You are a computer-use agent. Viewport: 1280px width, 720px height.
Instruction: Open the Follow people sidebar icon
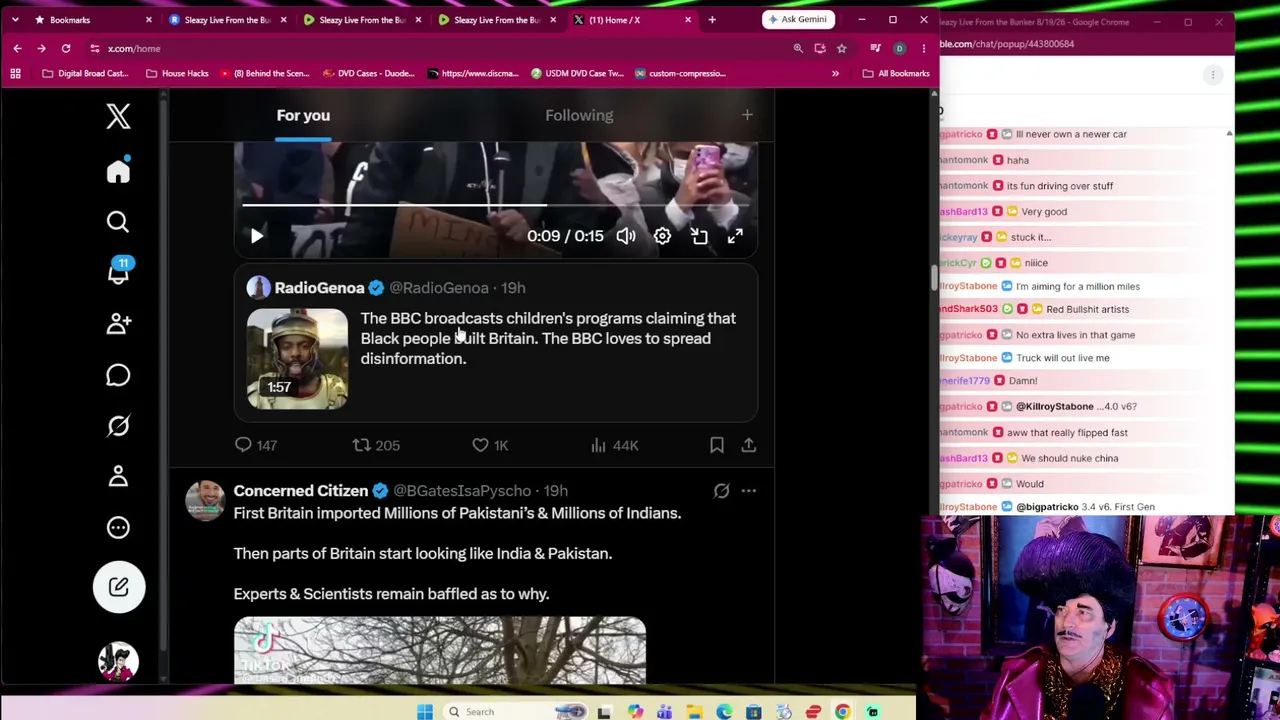pyautogui.click(x=118, y=323)
